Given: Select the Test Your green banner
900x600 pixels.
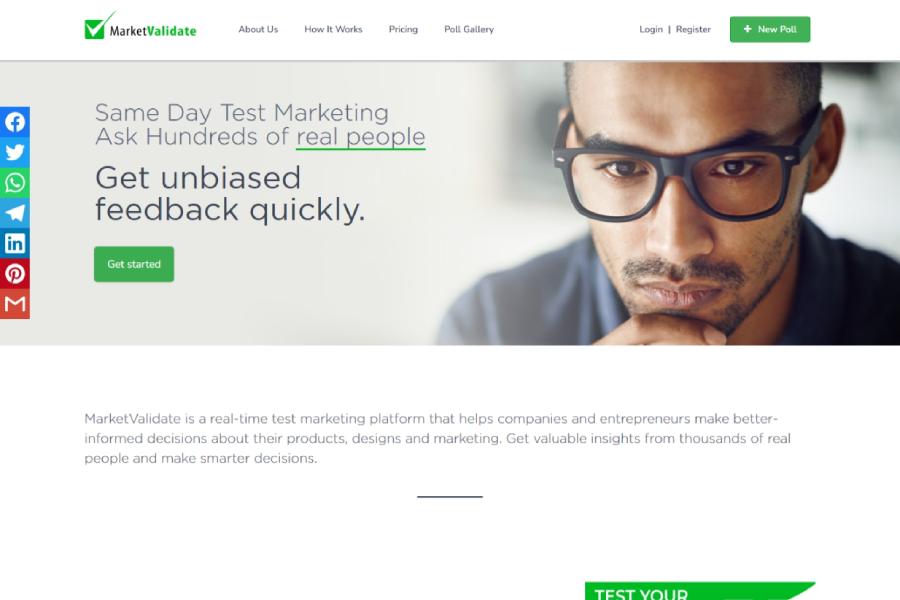Looking at the screenshot, I should [699, 591].
